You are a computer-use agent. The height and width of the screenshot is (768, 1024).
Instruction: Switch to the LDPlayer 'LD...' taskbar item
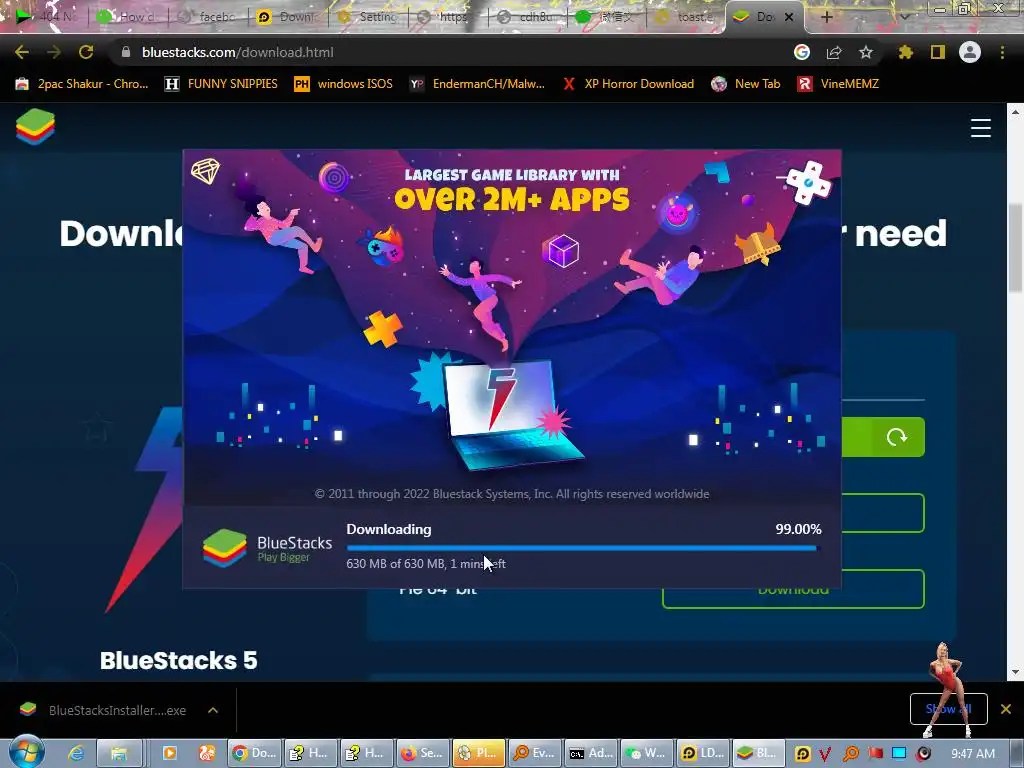[x=702, y=754]
